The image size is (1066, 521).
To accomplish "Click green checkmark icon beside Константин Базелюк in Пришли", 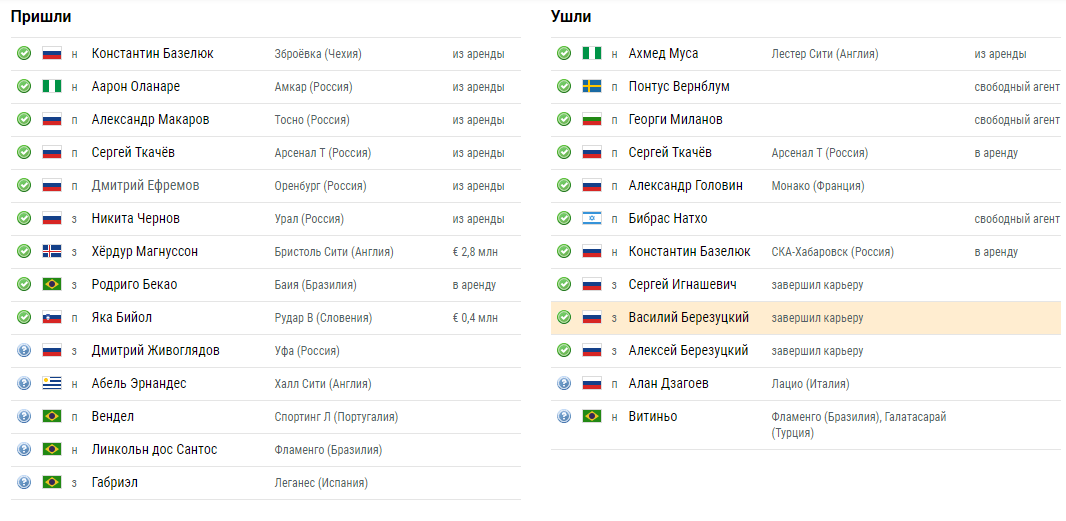I will pyautogui.click(x=24, y=53).
